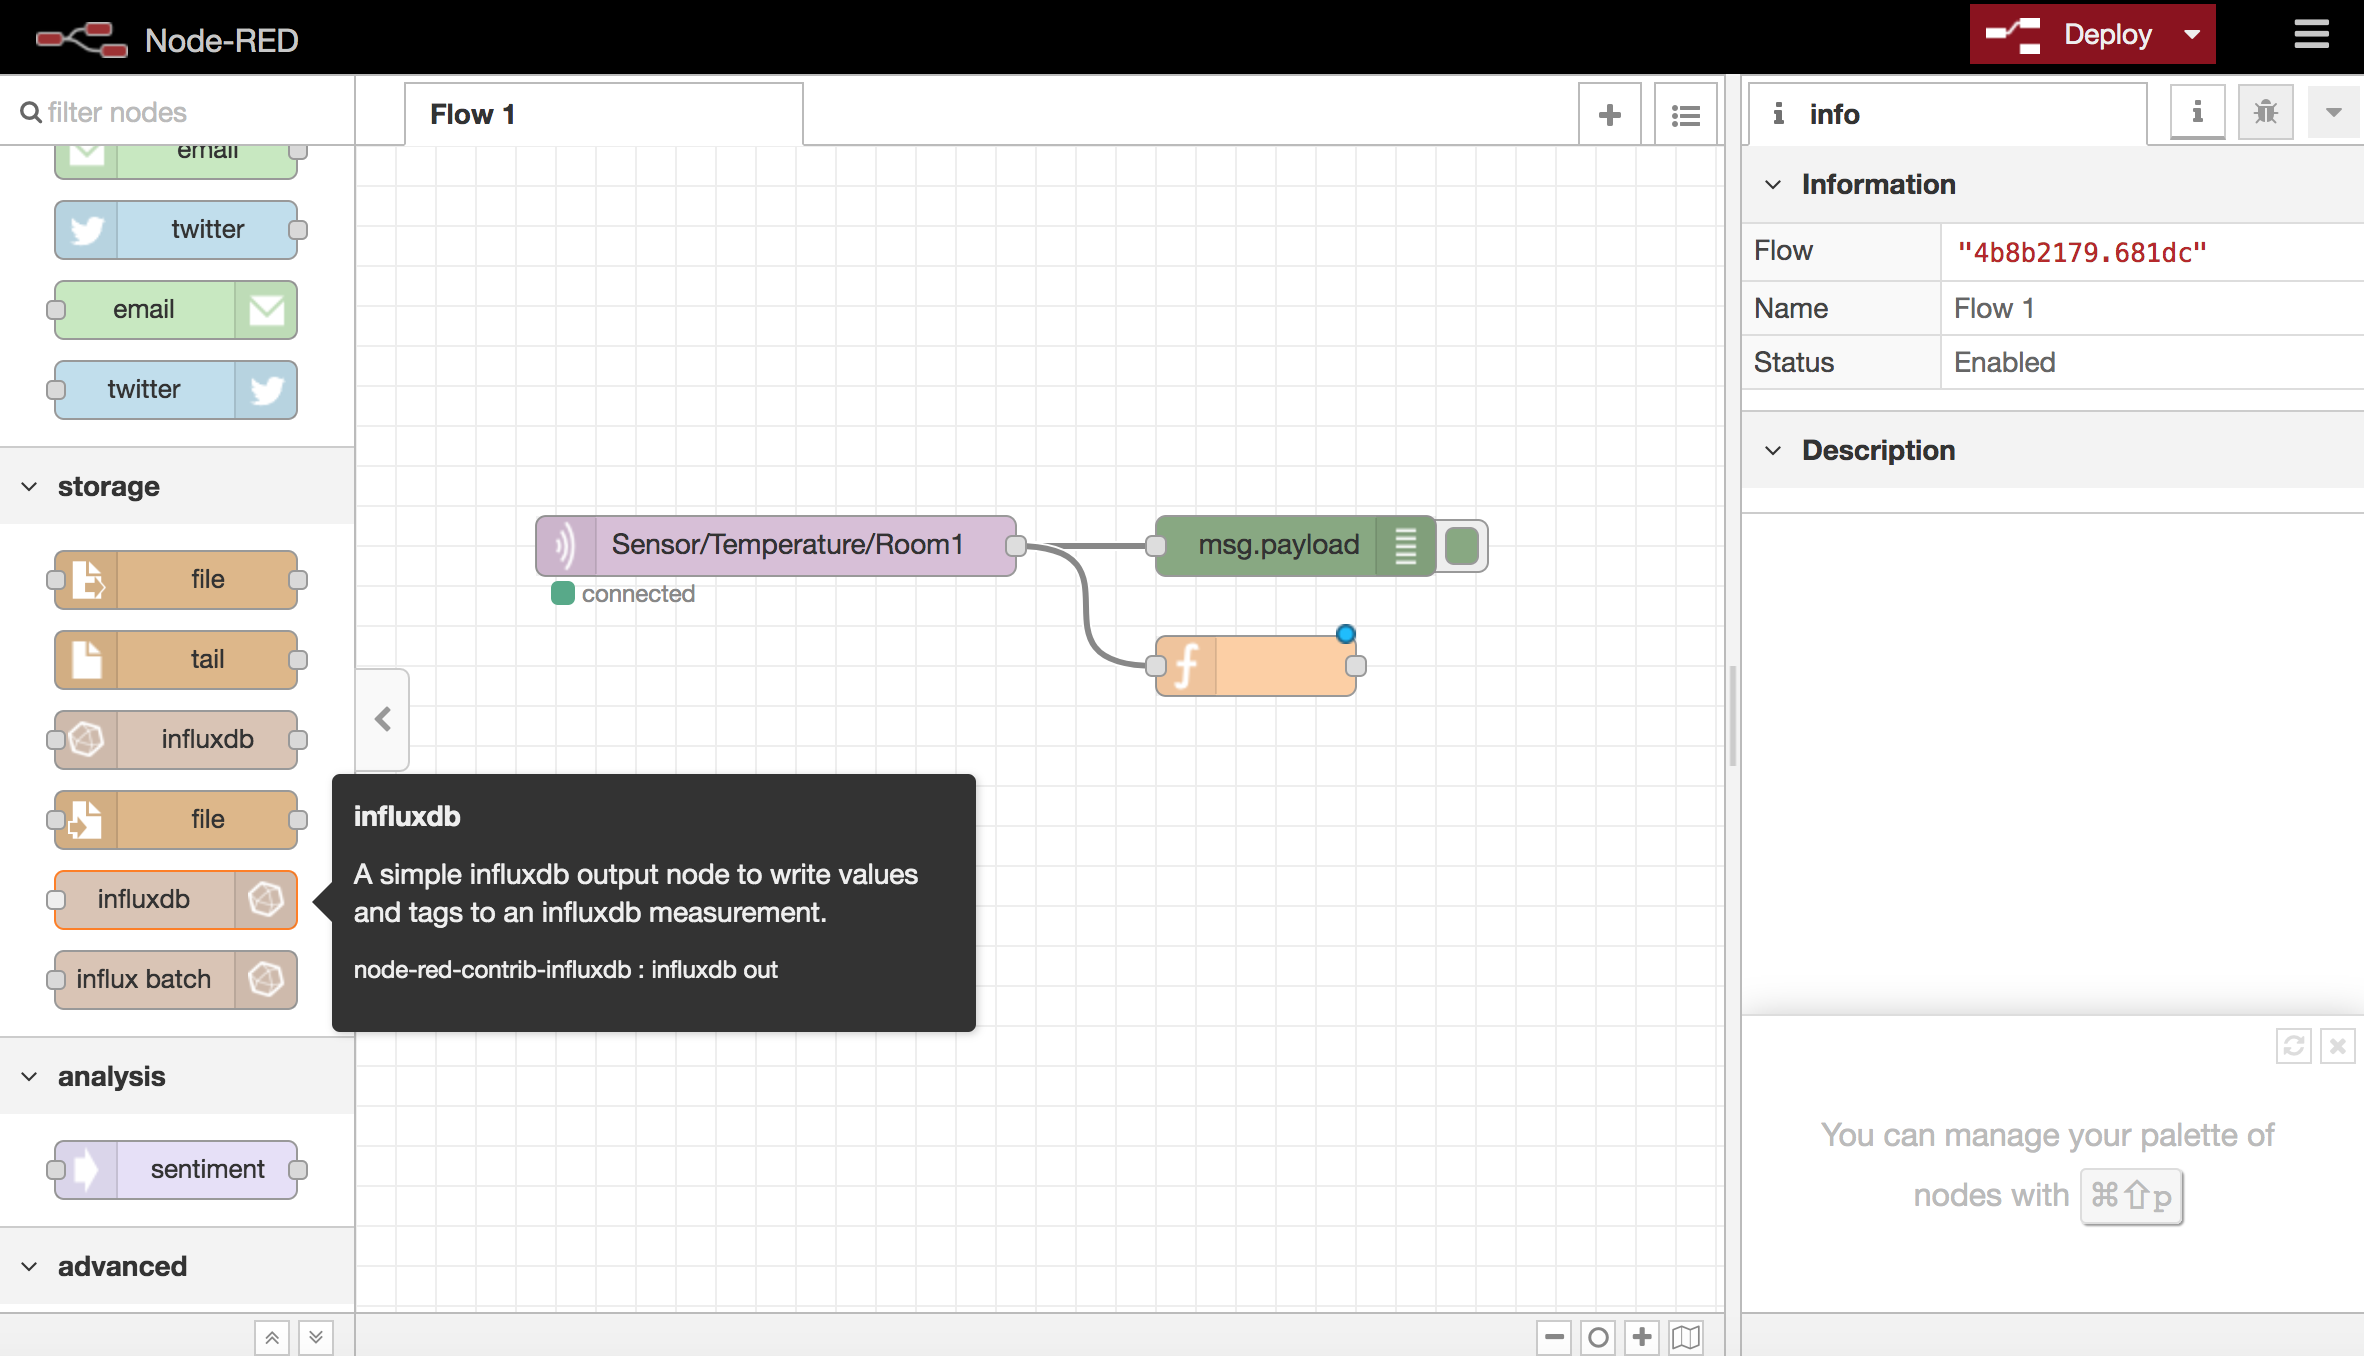2364x1356 pixels.
Task: Toggle the msg.payload debug node button
Action: tap(1462, 546)
